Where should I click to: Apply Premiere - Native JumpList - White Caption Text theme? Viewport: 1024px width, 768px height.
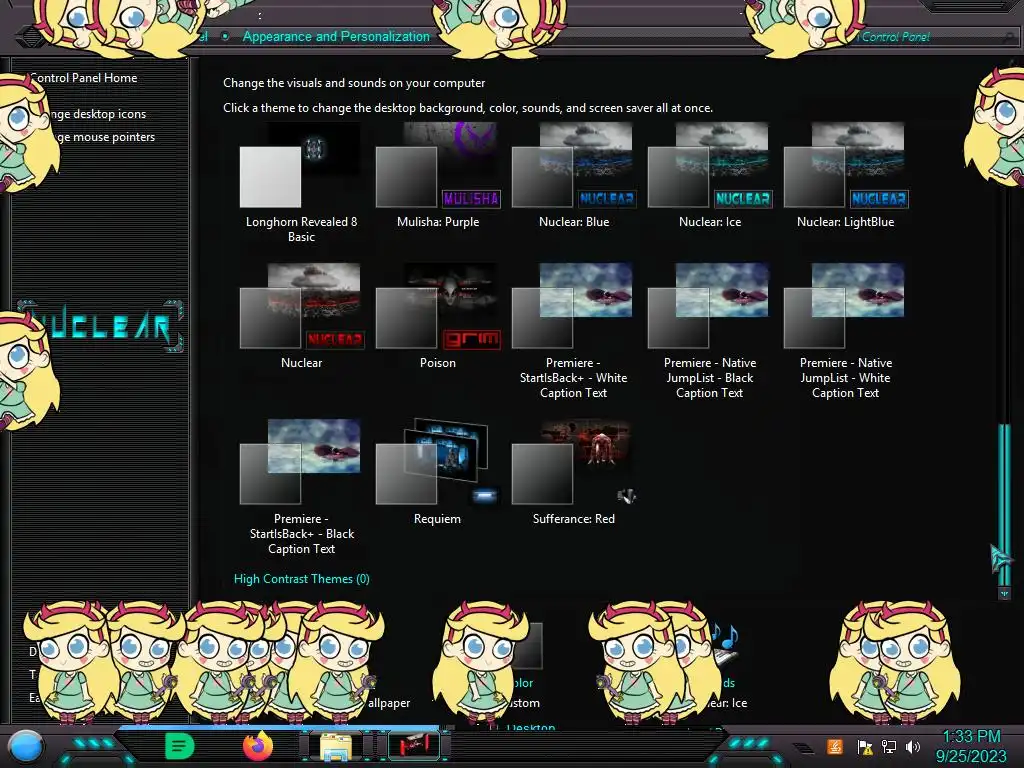point(846,331)
